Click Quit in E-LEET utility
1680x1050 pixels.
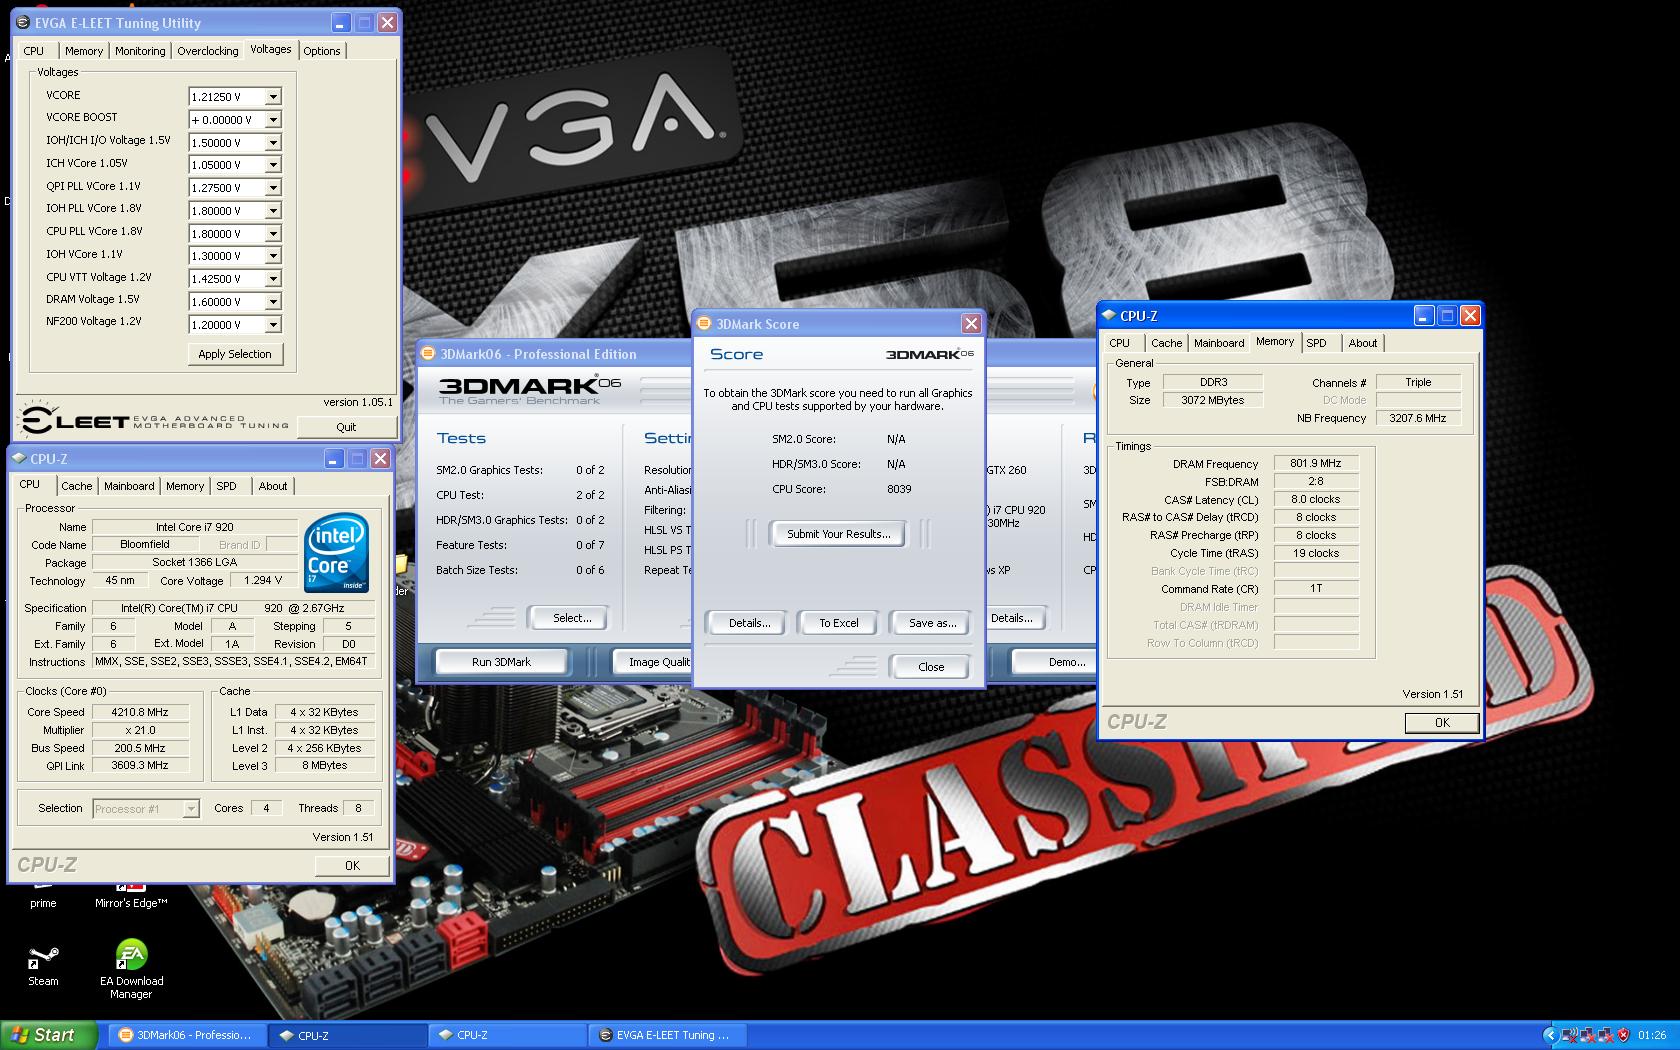pyautogui.click(x=346, y=427)
